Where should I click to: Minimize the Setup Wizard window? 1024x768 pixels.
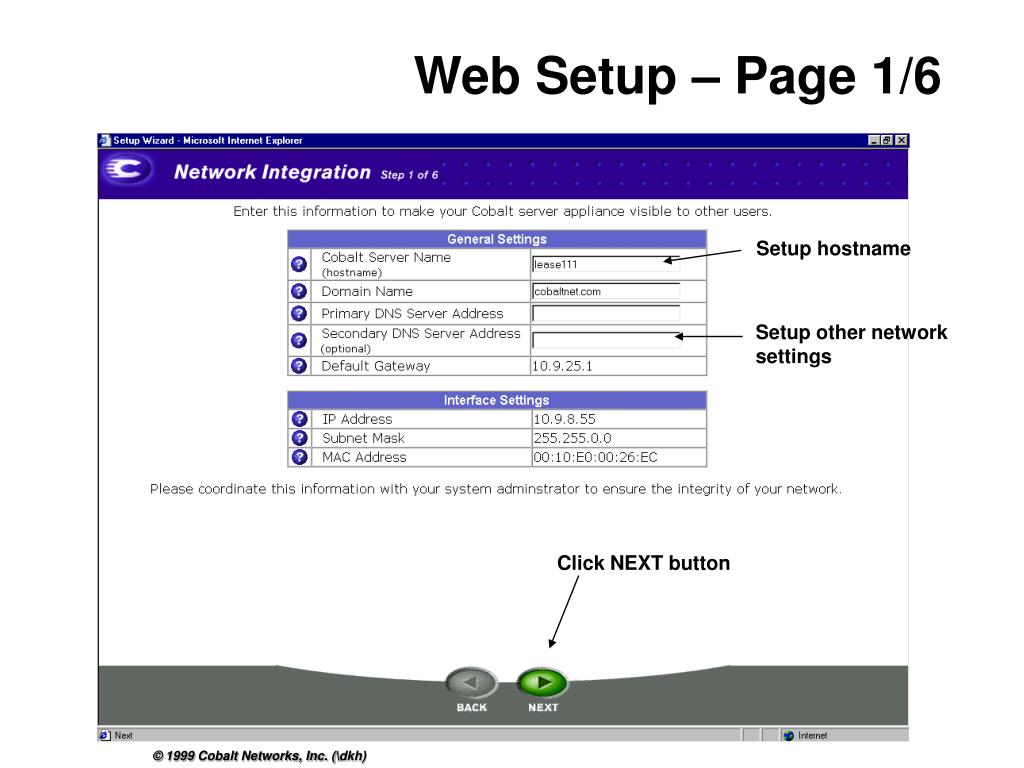pos(874,140)
